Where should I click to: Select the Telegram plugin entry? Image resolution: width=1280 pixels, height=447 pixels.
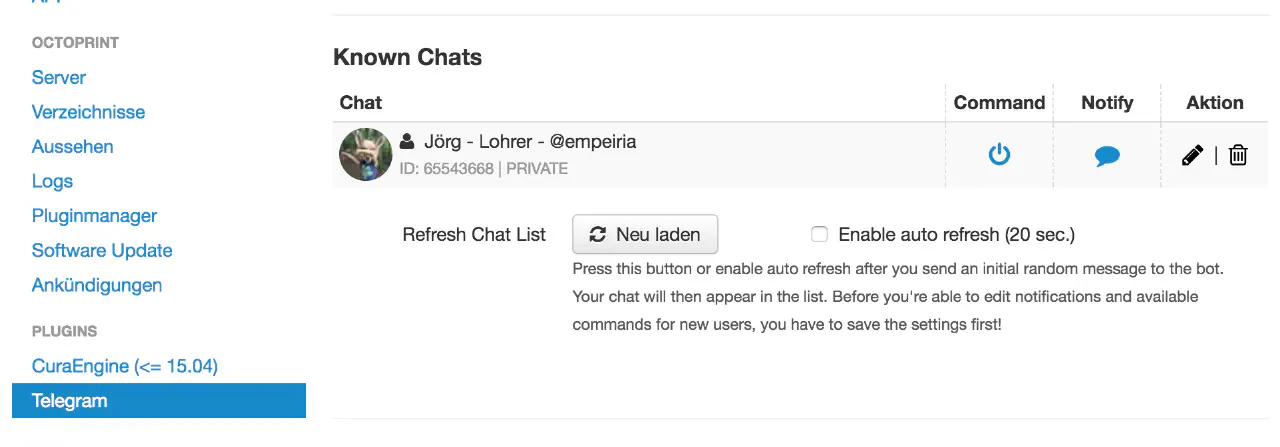tap(69, 401)
